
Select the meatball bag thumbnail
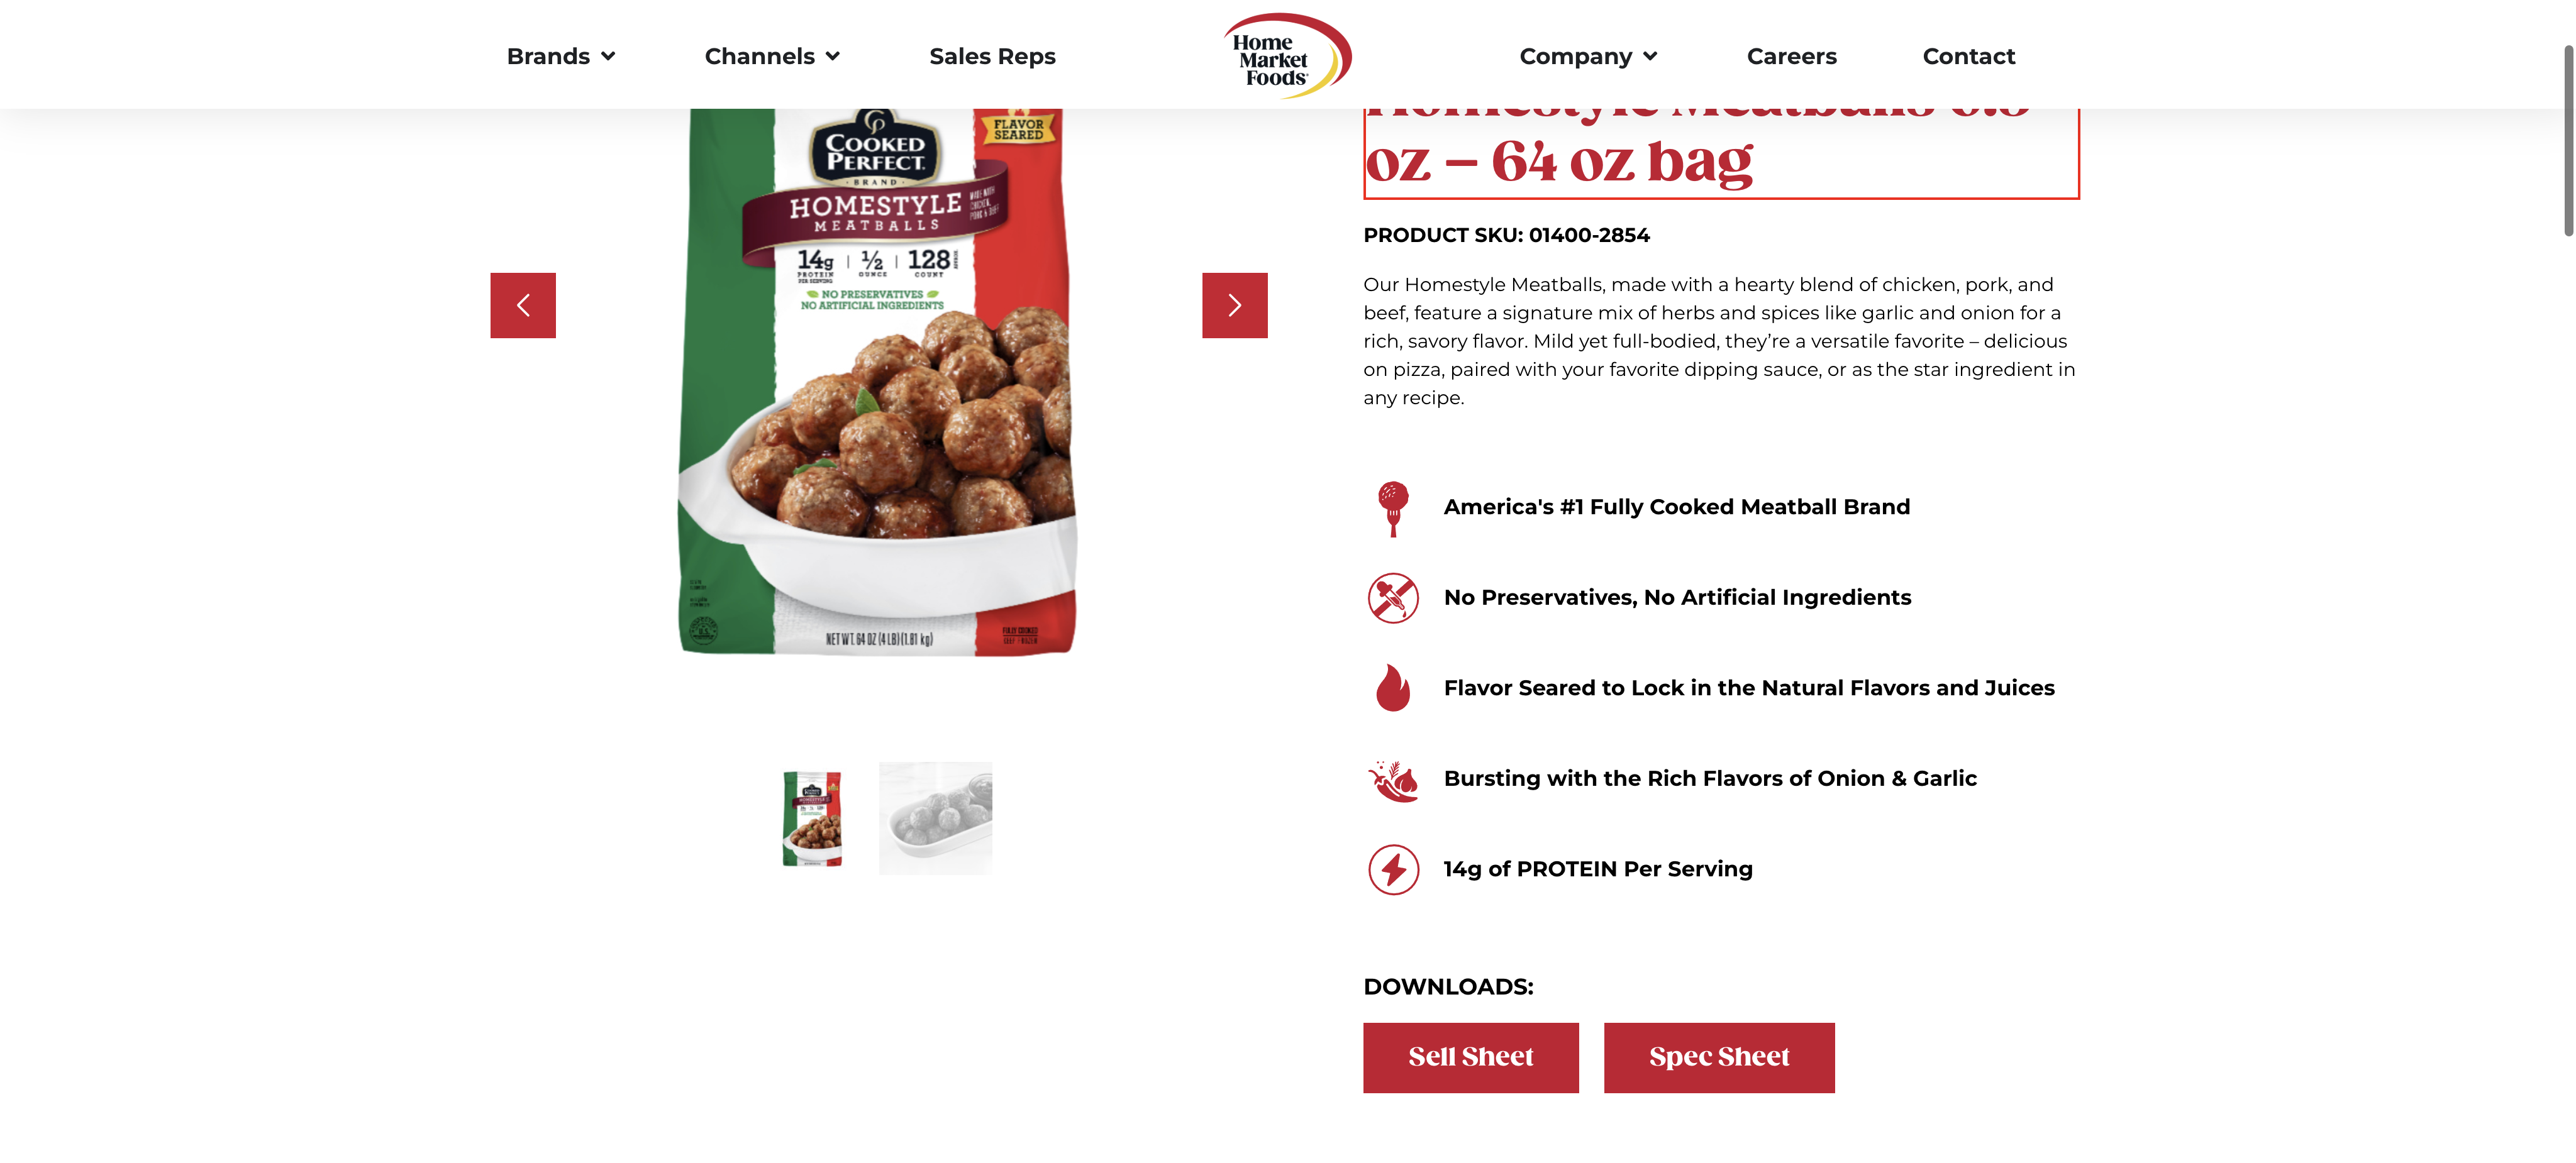click(811, 818)
